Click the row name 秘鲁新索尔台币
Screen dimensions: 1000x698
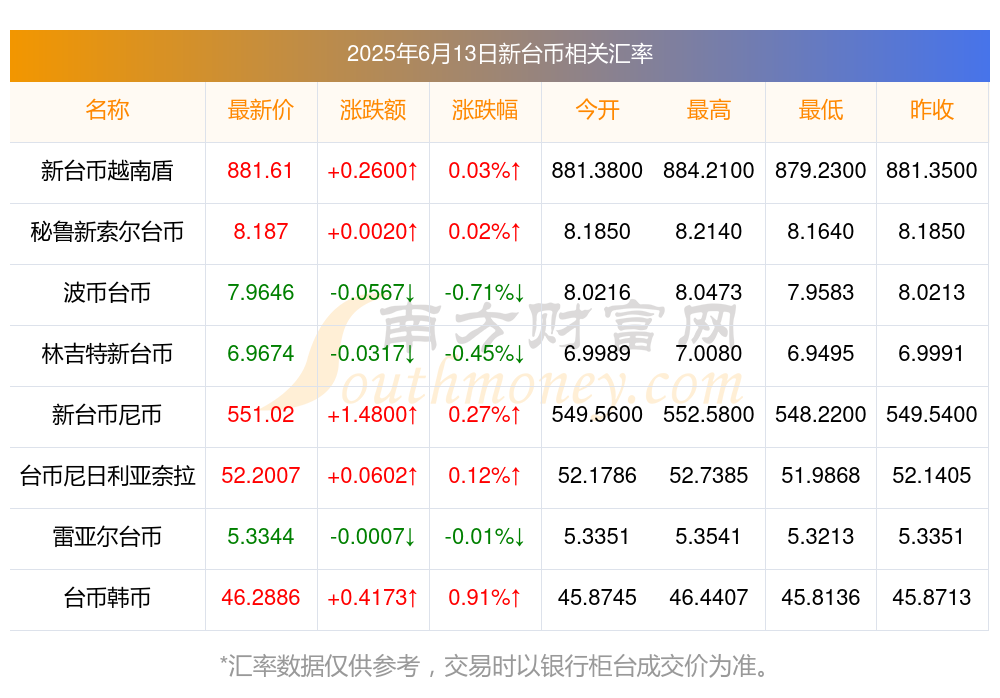107,232
